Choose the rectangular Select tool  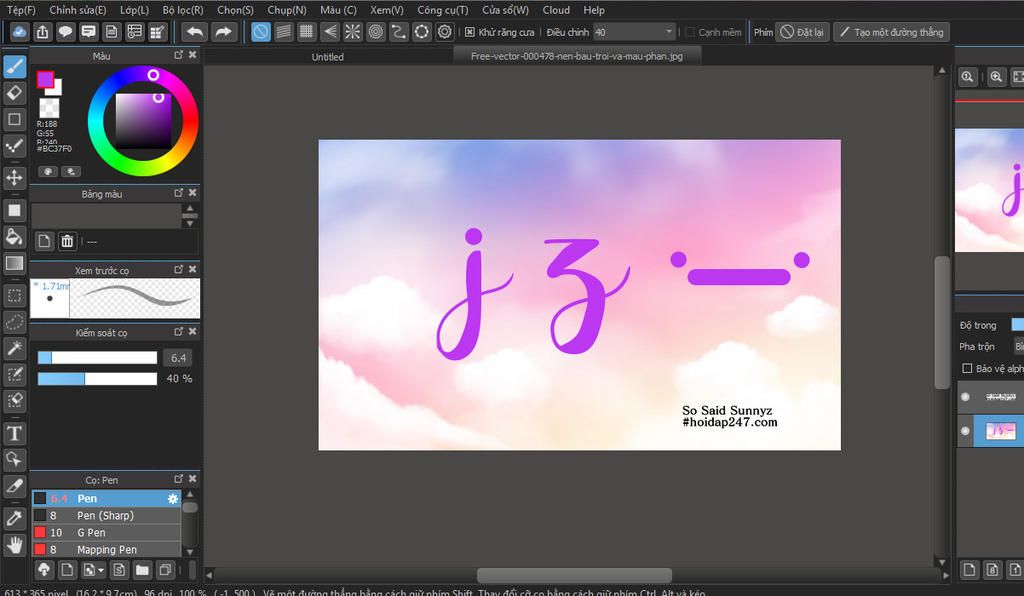click(15, 296)
